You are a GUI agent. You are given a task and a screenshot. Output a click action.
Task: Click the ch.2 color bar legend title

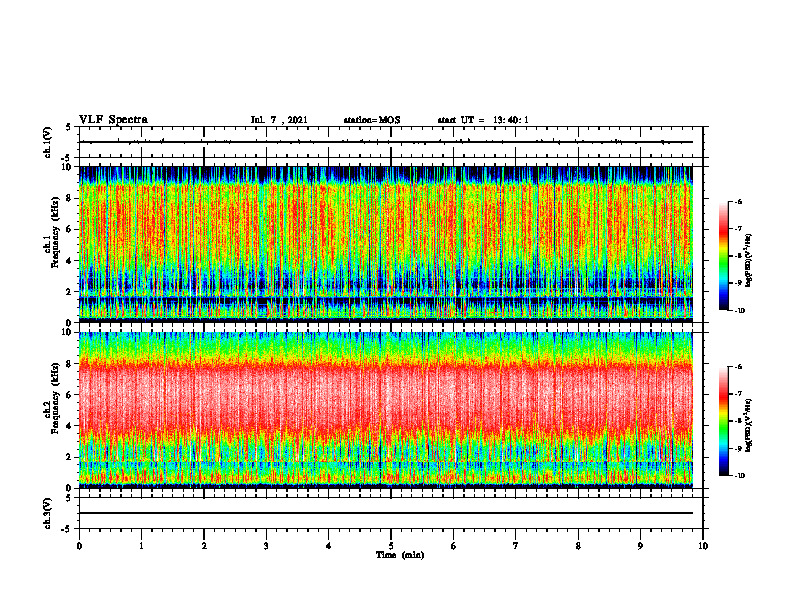749,426
